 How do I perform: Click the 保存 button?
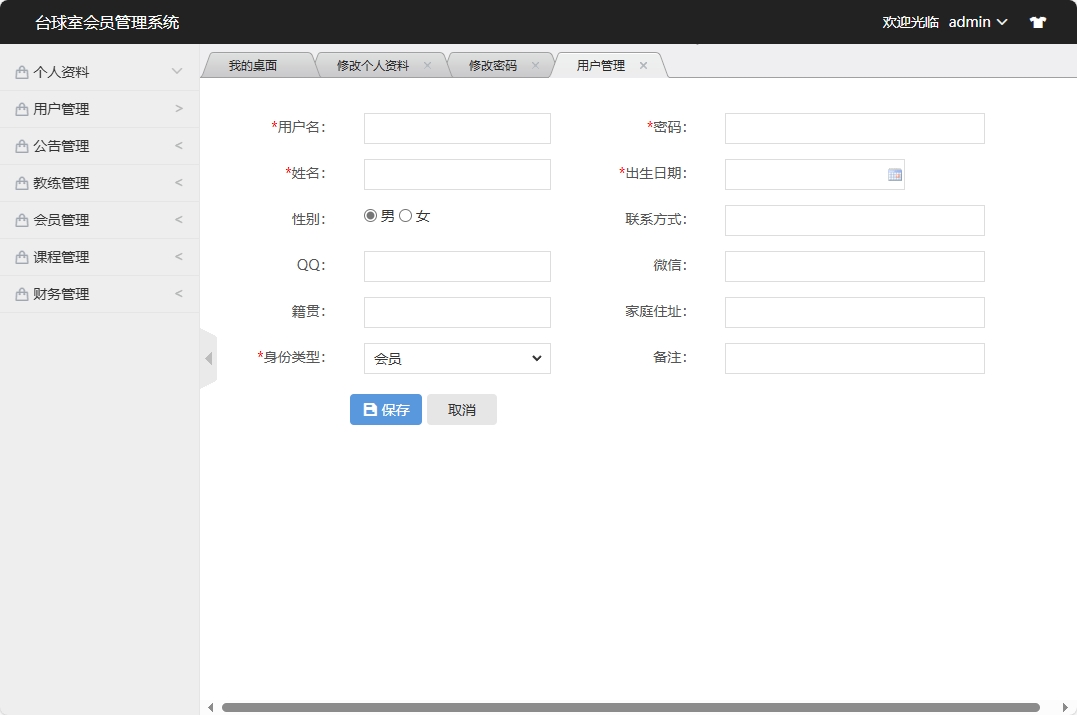coord(385,409)
